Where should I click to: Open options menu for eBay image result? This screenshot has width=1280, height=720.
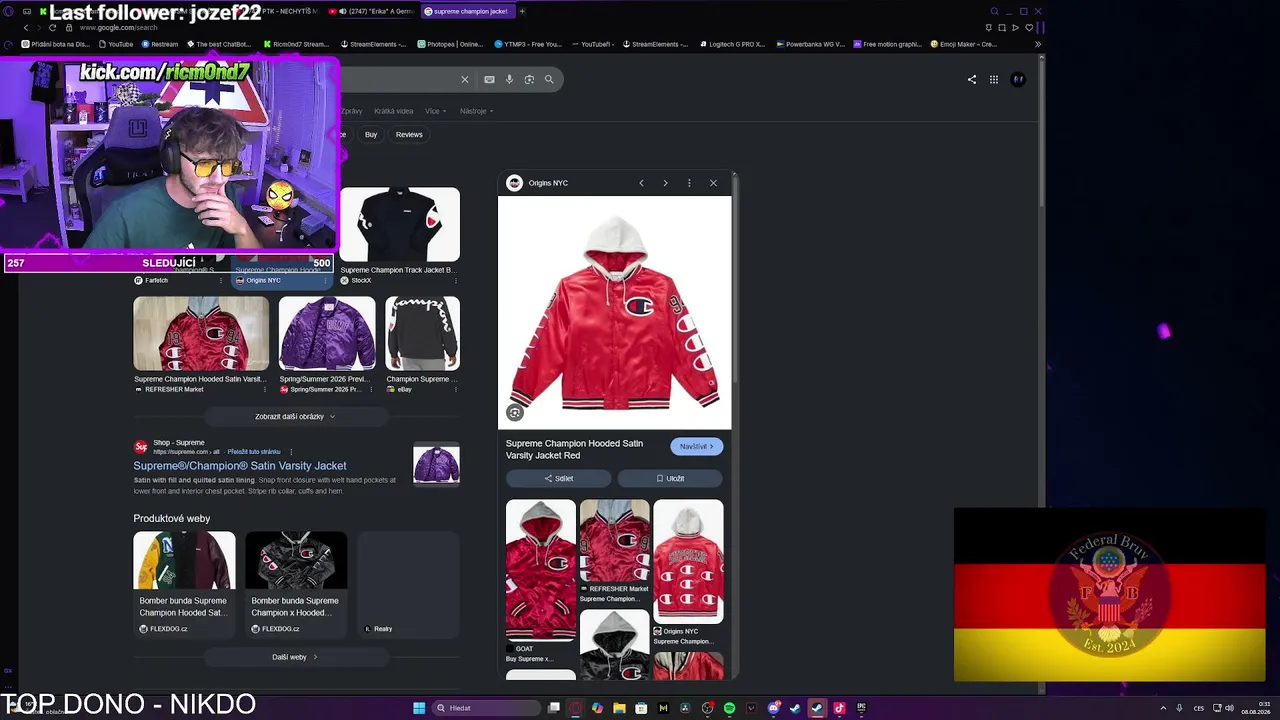(x=455, y=389)
